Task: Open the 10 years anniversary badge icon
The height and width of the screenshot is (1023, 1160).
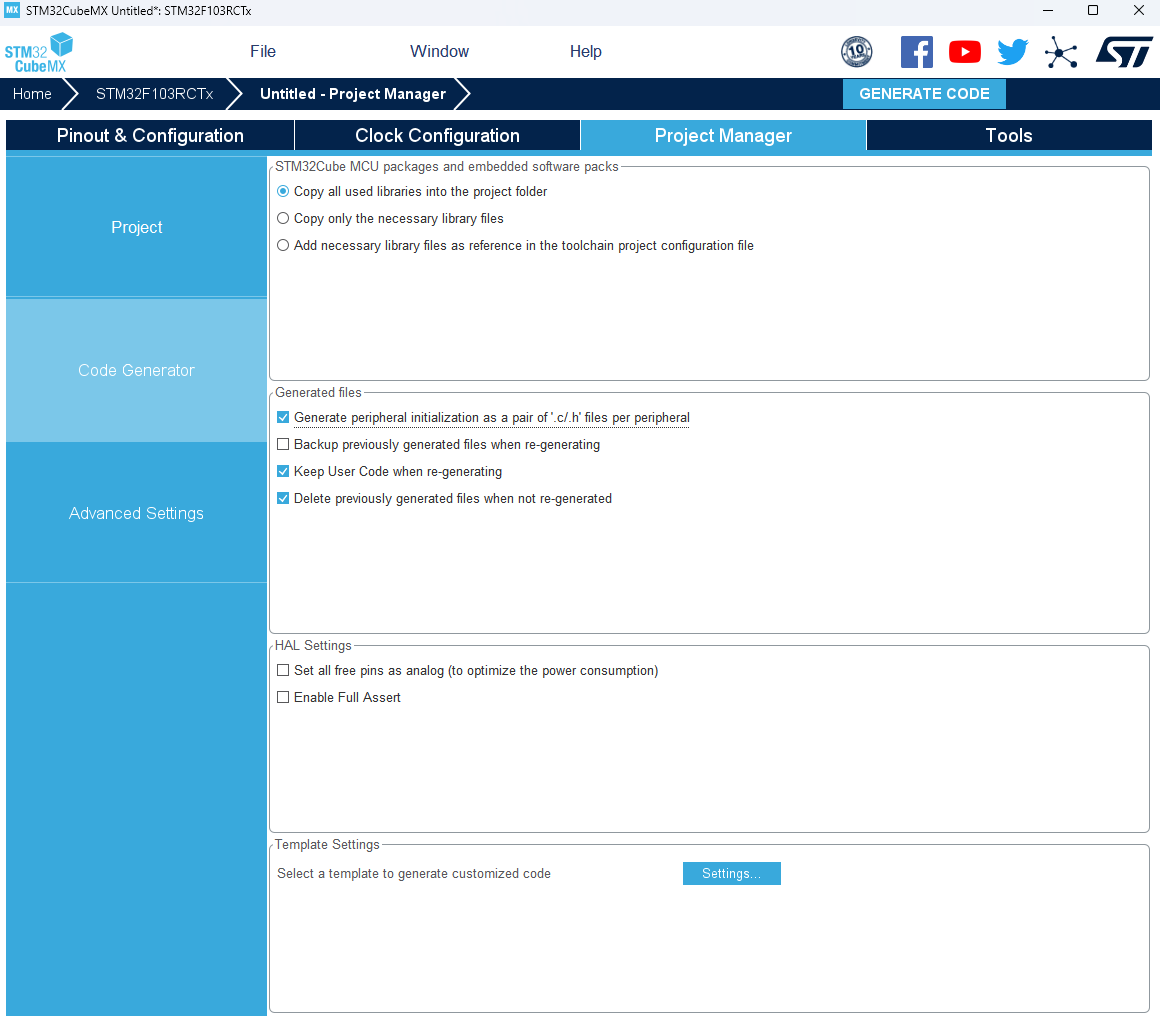Action: click(x=857, y=52)
